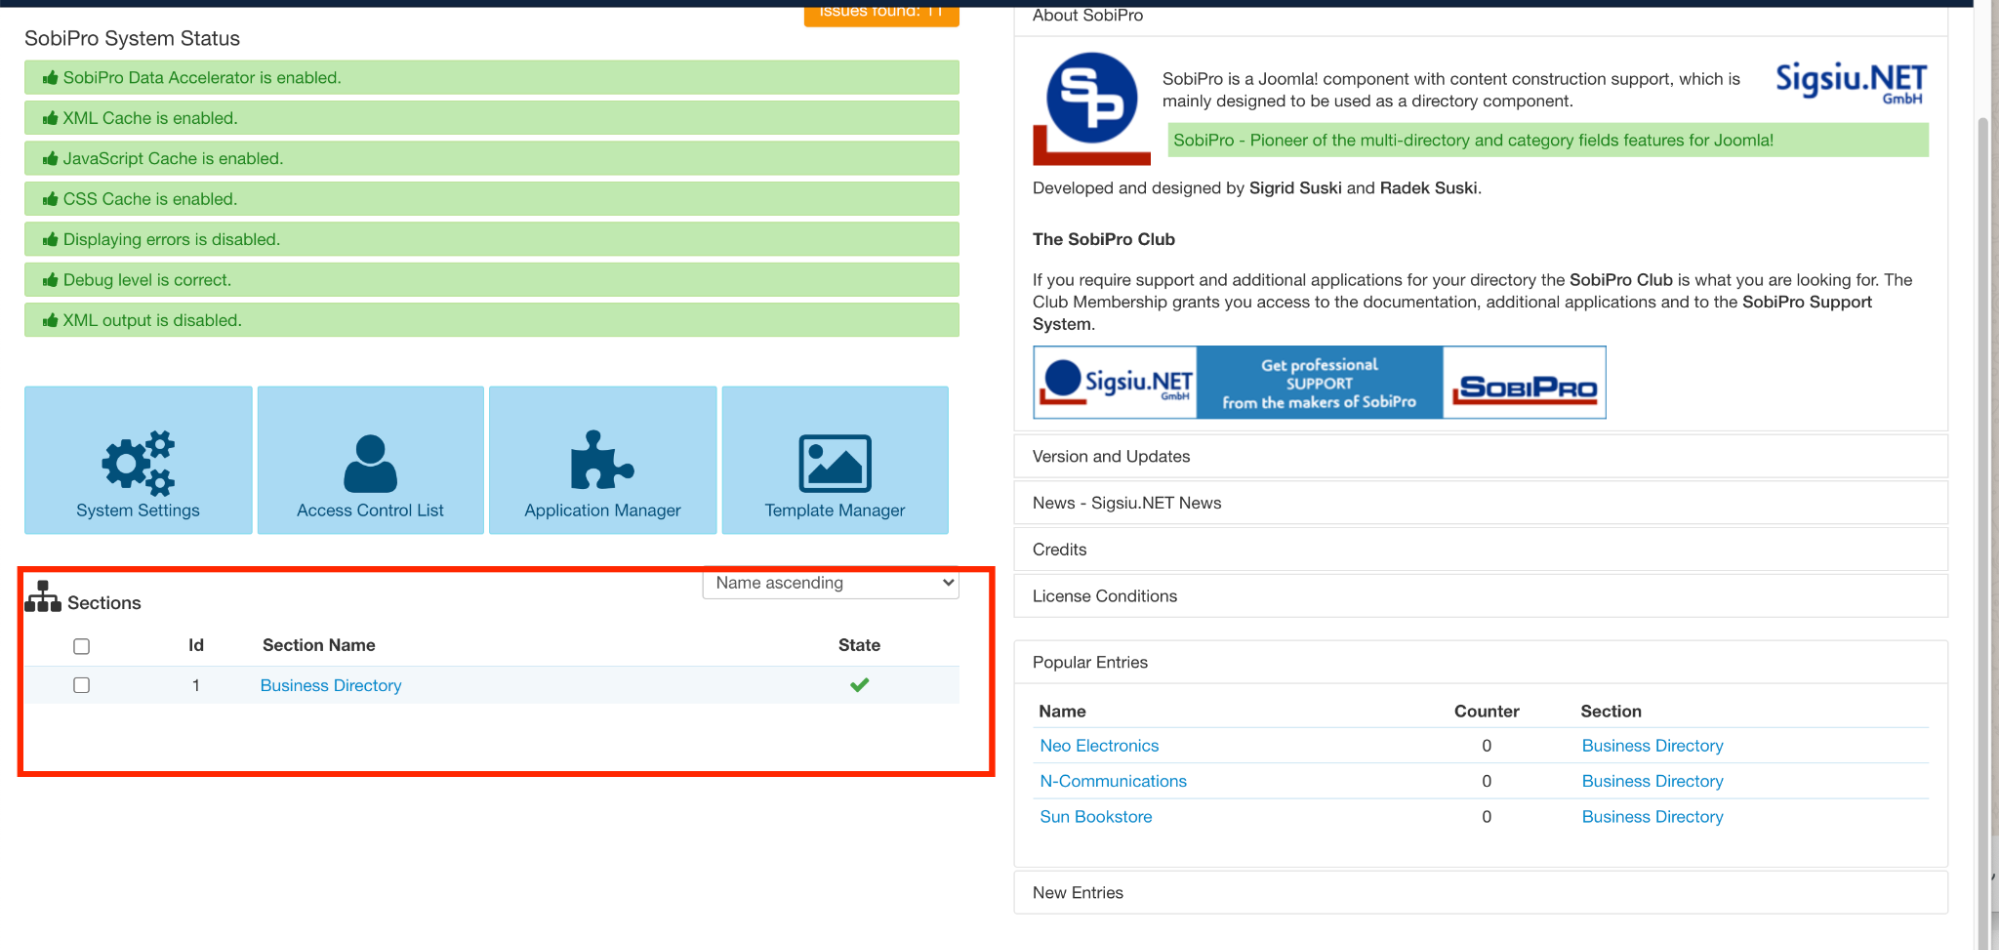Open Neo Electronics entry

point(1099,746)
